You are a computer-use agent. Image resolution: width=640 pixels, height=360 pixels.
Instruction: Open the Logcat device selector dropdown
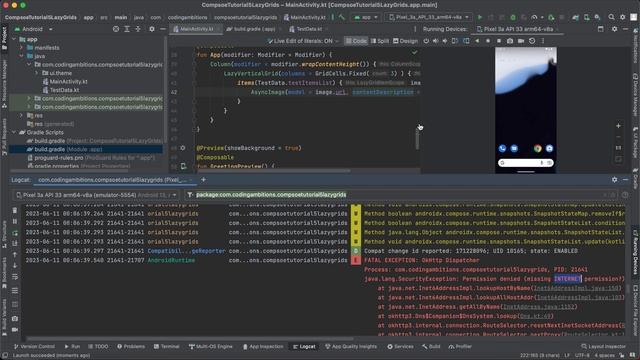[x=96, y=195]
